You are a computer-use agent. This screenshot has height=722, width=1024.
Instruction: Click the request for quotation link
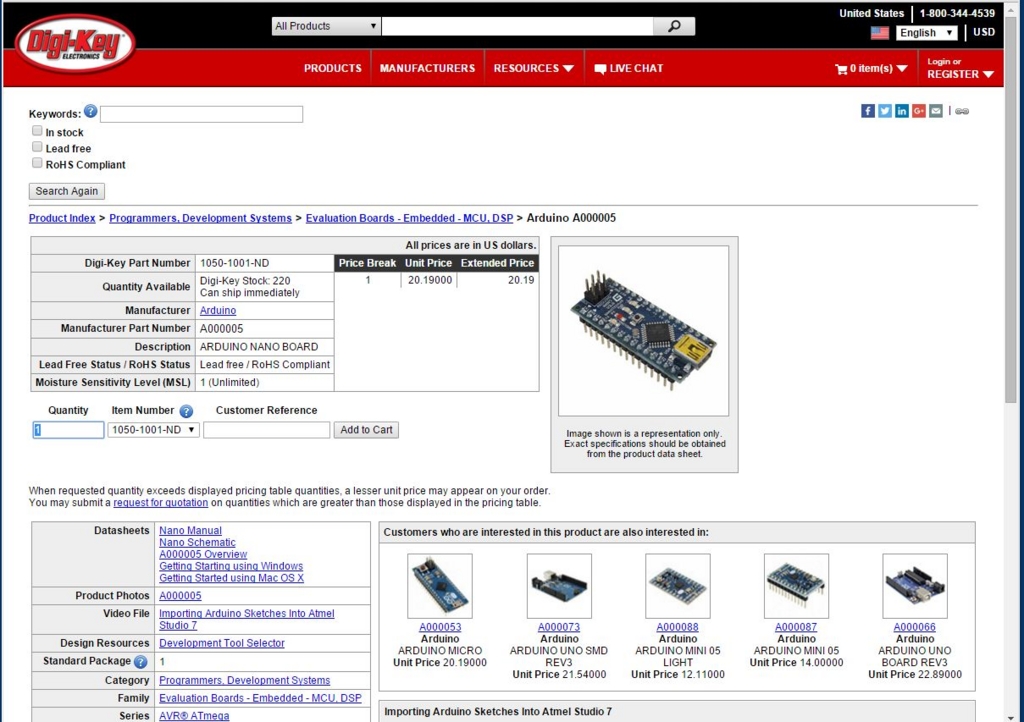(x=161, y=503)
